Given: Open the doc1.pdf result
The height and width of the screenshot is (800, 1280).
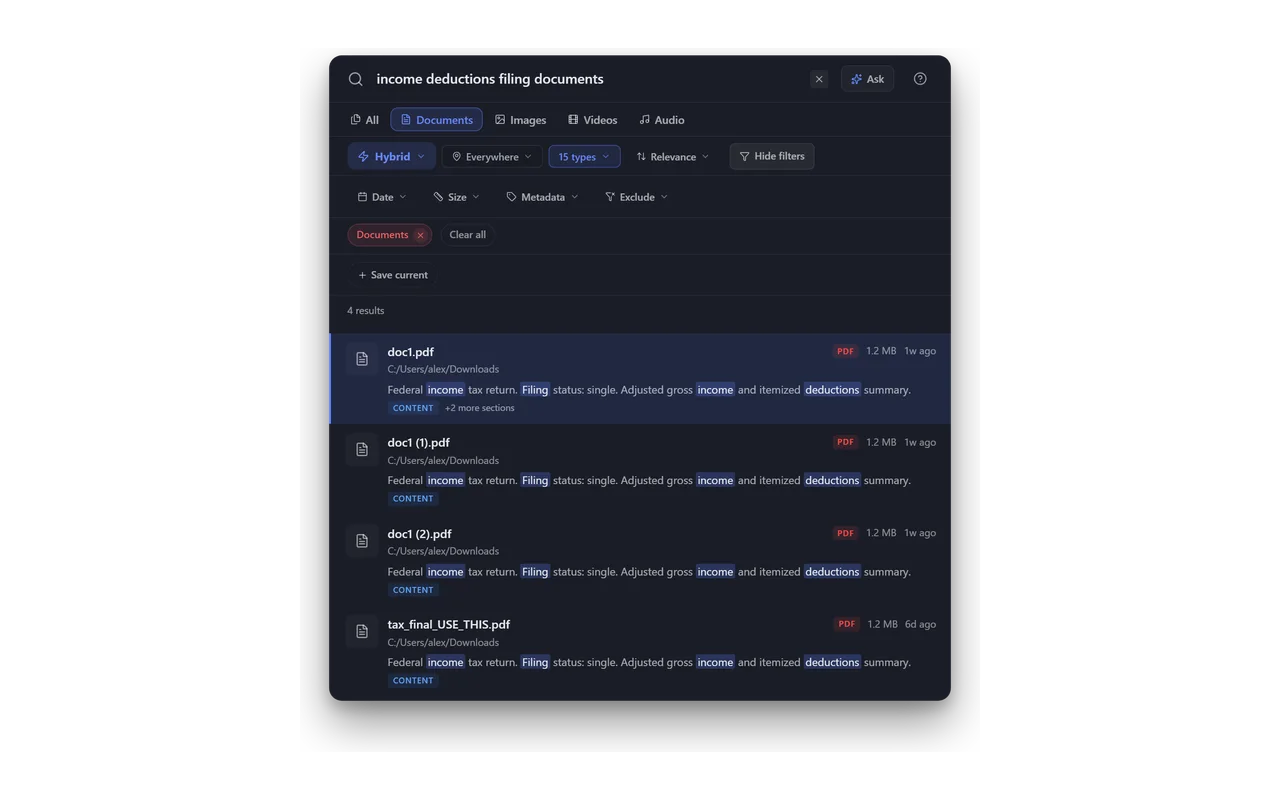Looking at the screenshot, I should (x=640, y=379).
